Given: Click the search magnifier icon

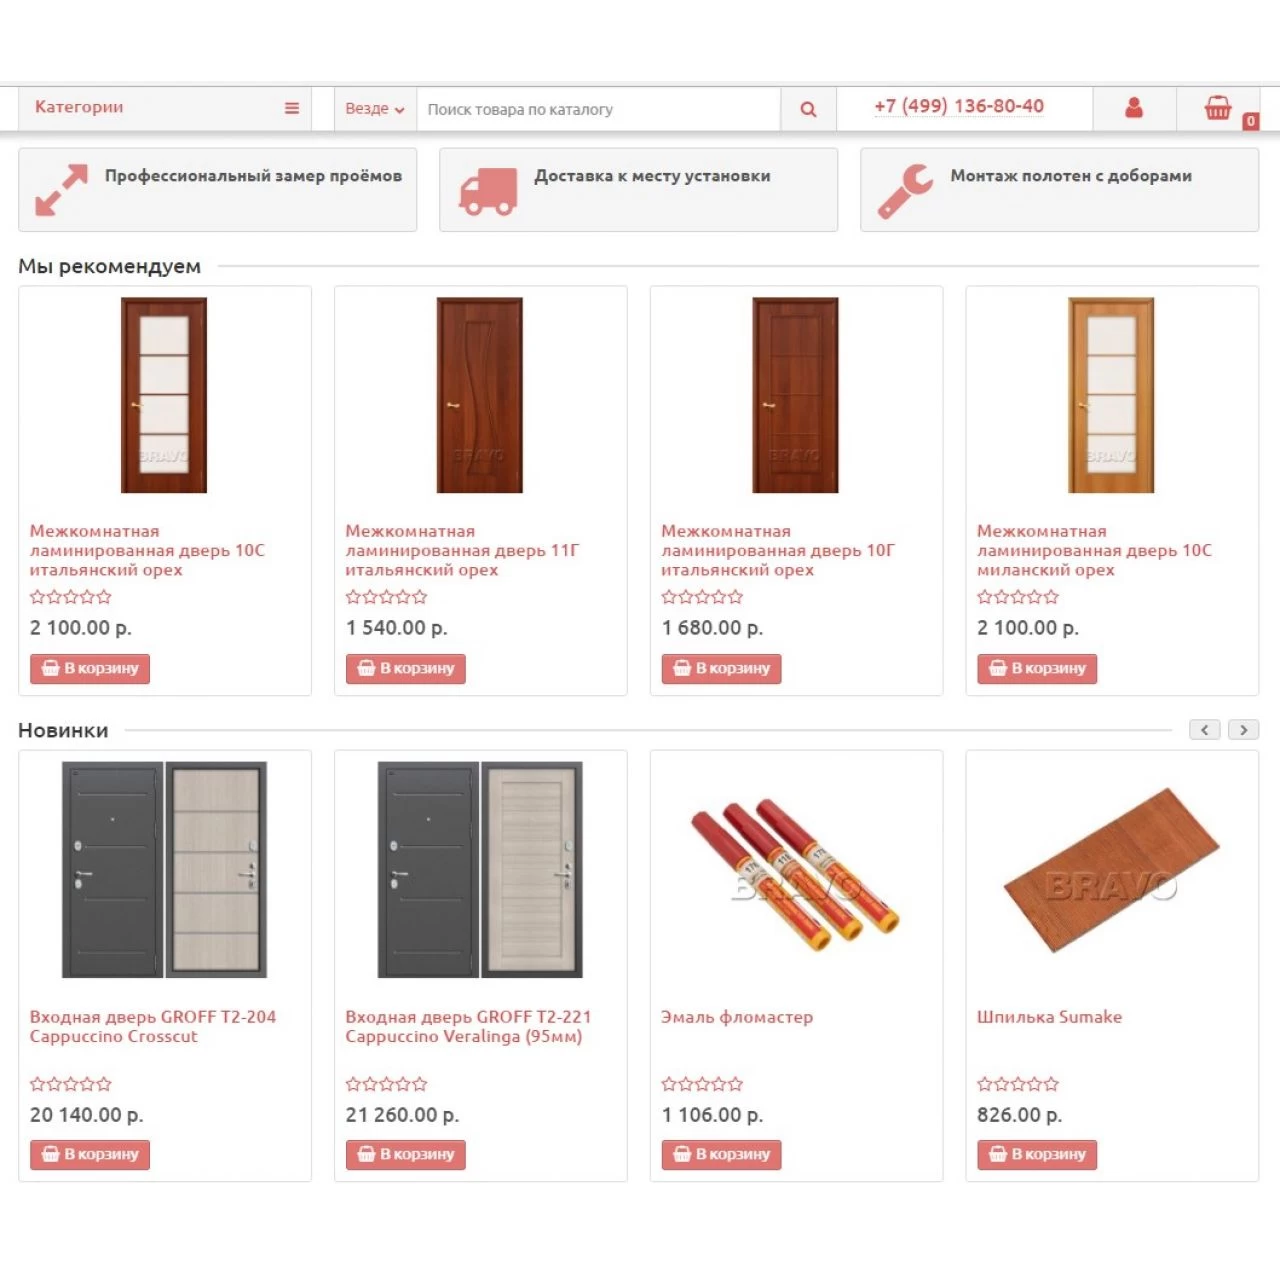Looking at the screenshot, I should pos(808,109).
